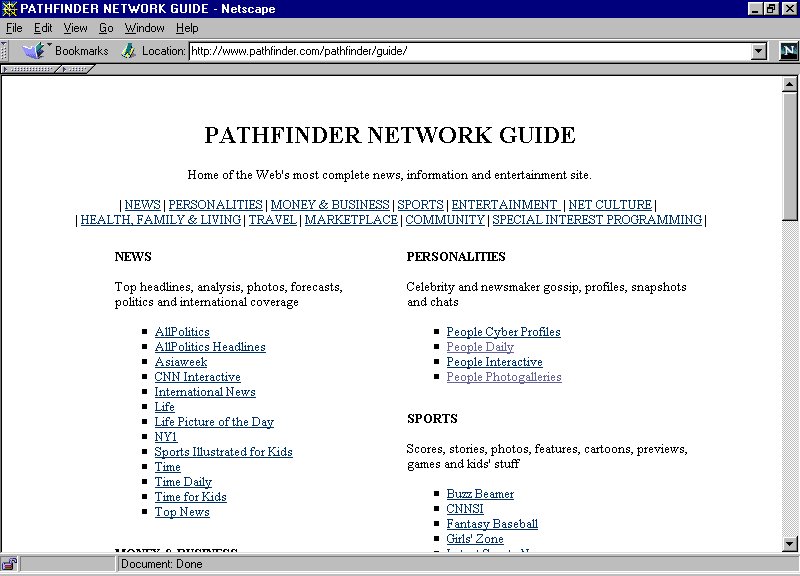Click the Bookmarks icon in the toolbar
This screenshot has width=800, height=576.
coord(35,51)
